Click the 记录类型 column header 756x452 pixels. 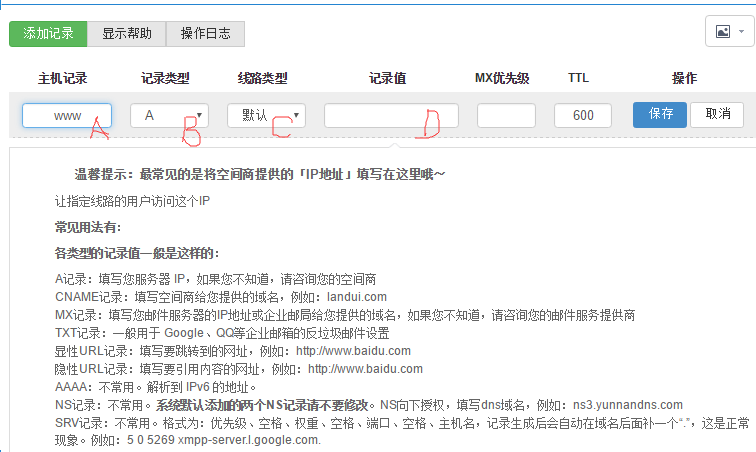[165, 78]
